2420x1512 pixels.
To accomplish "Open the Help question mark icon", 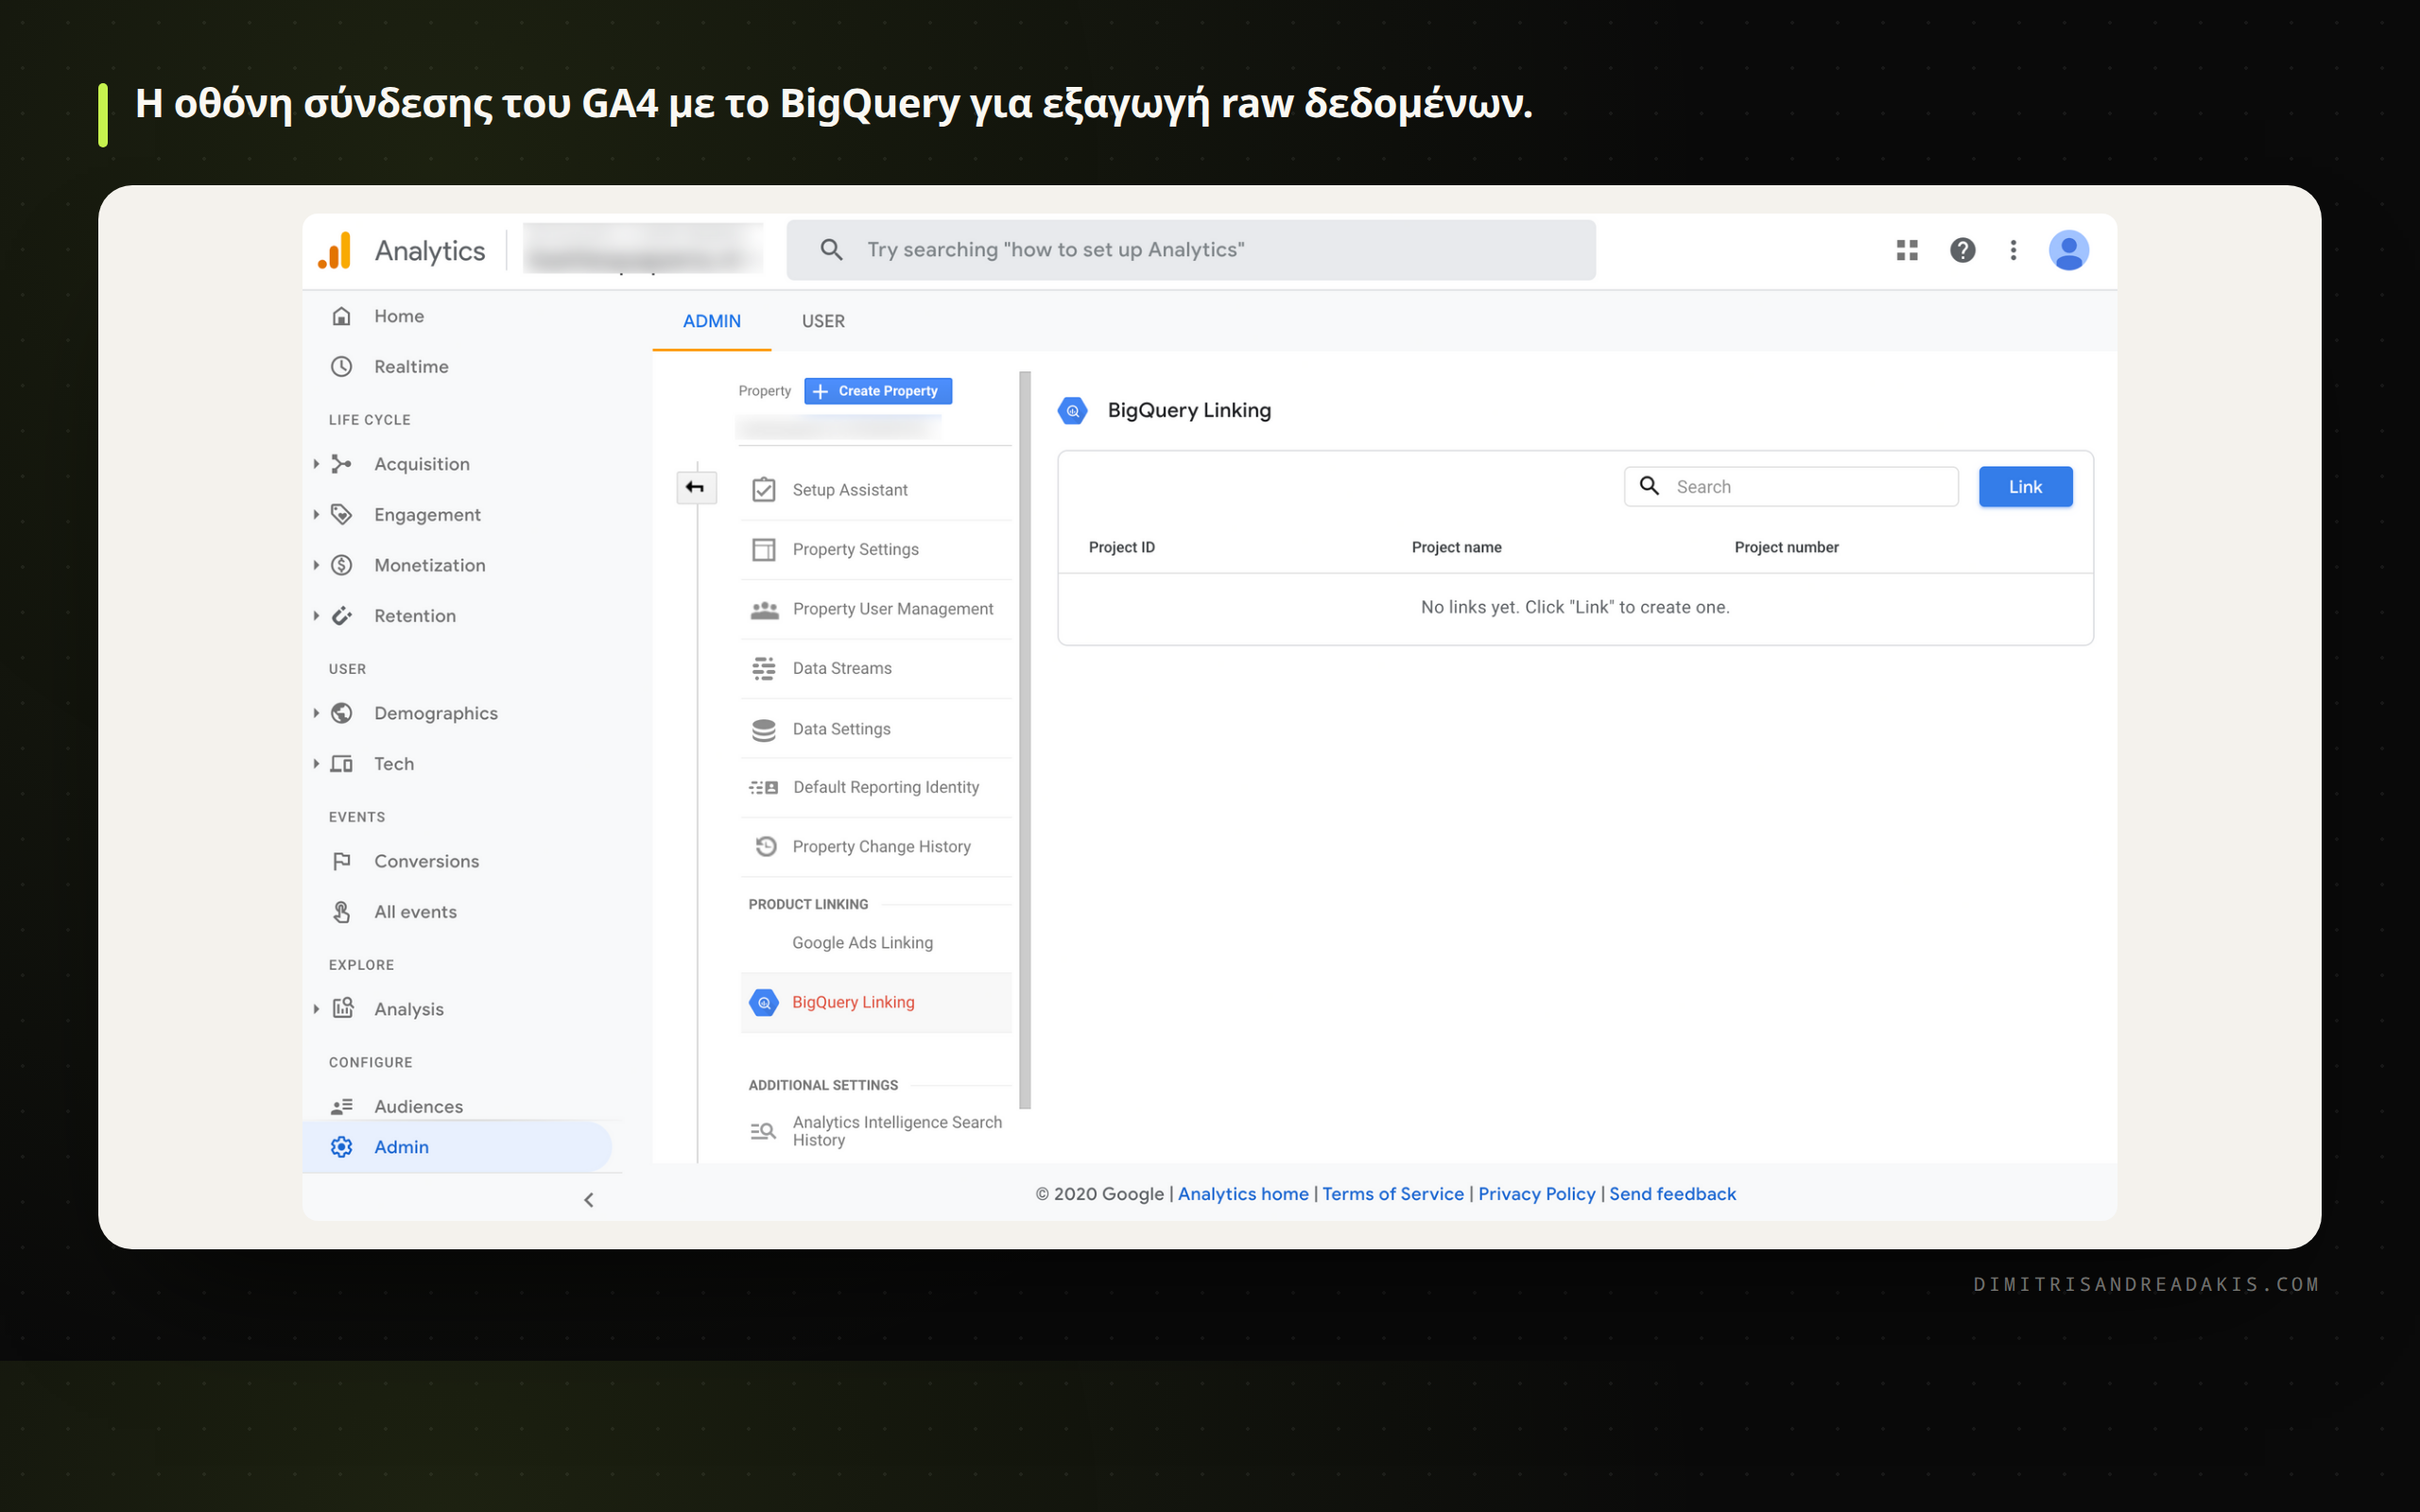I will [x=1962, y=250].
